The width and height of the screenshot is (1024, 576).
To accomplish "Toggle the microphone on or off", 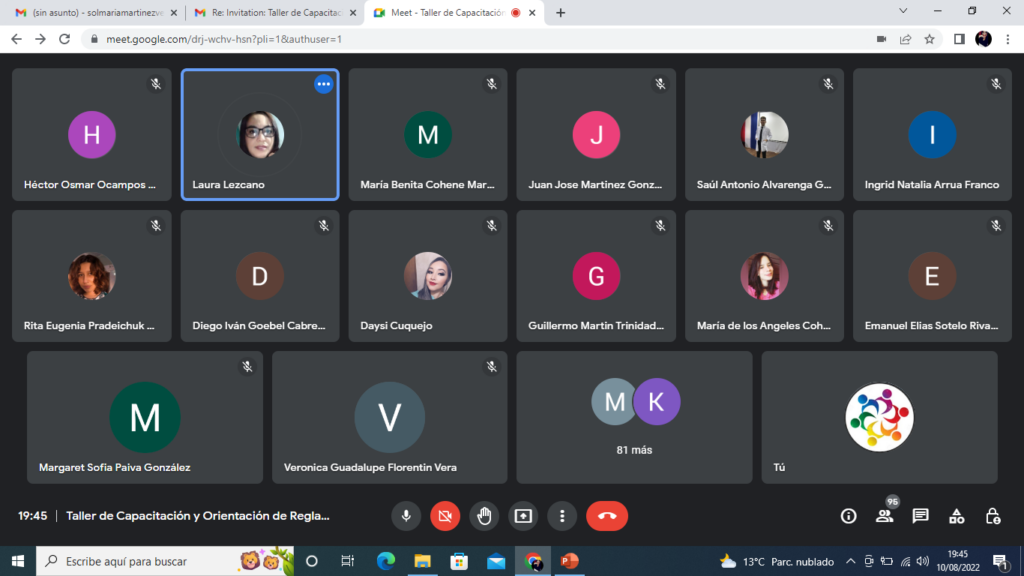I will click(406, 516).
